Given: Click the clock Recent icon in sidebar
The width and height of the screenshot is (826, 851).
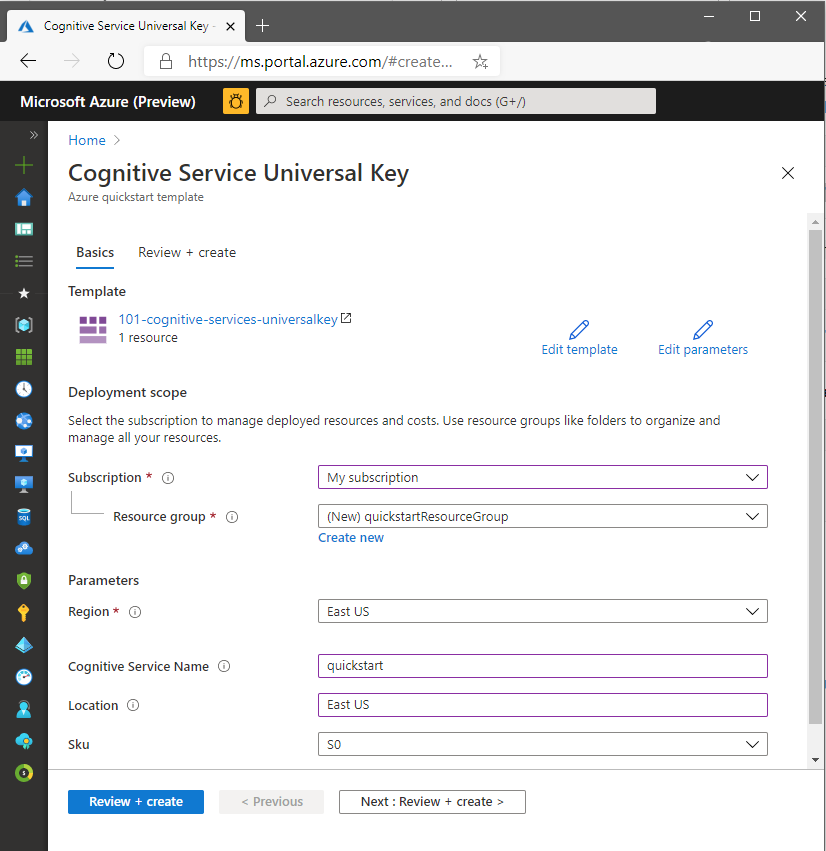Looking at the screenshot, I should [24, 389].
